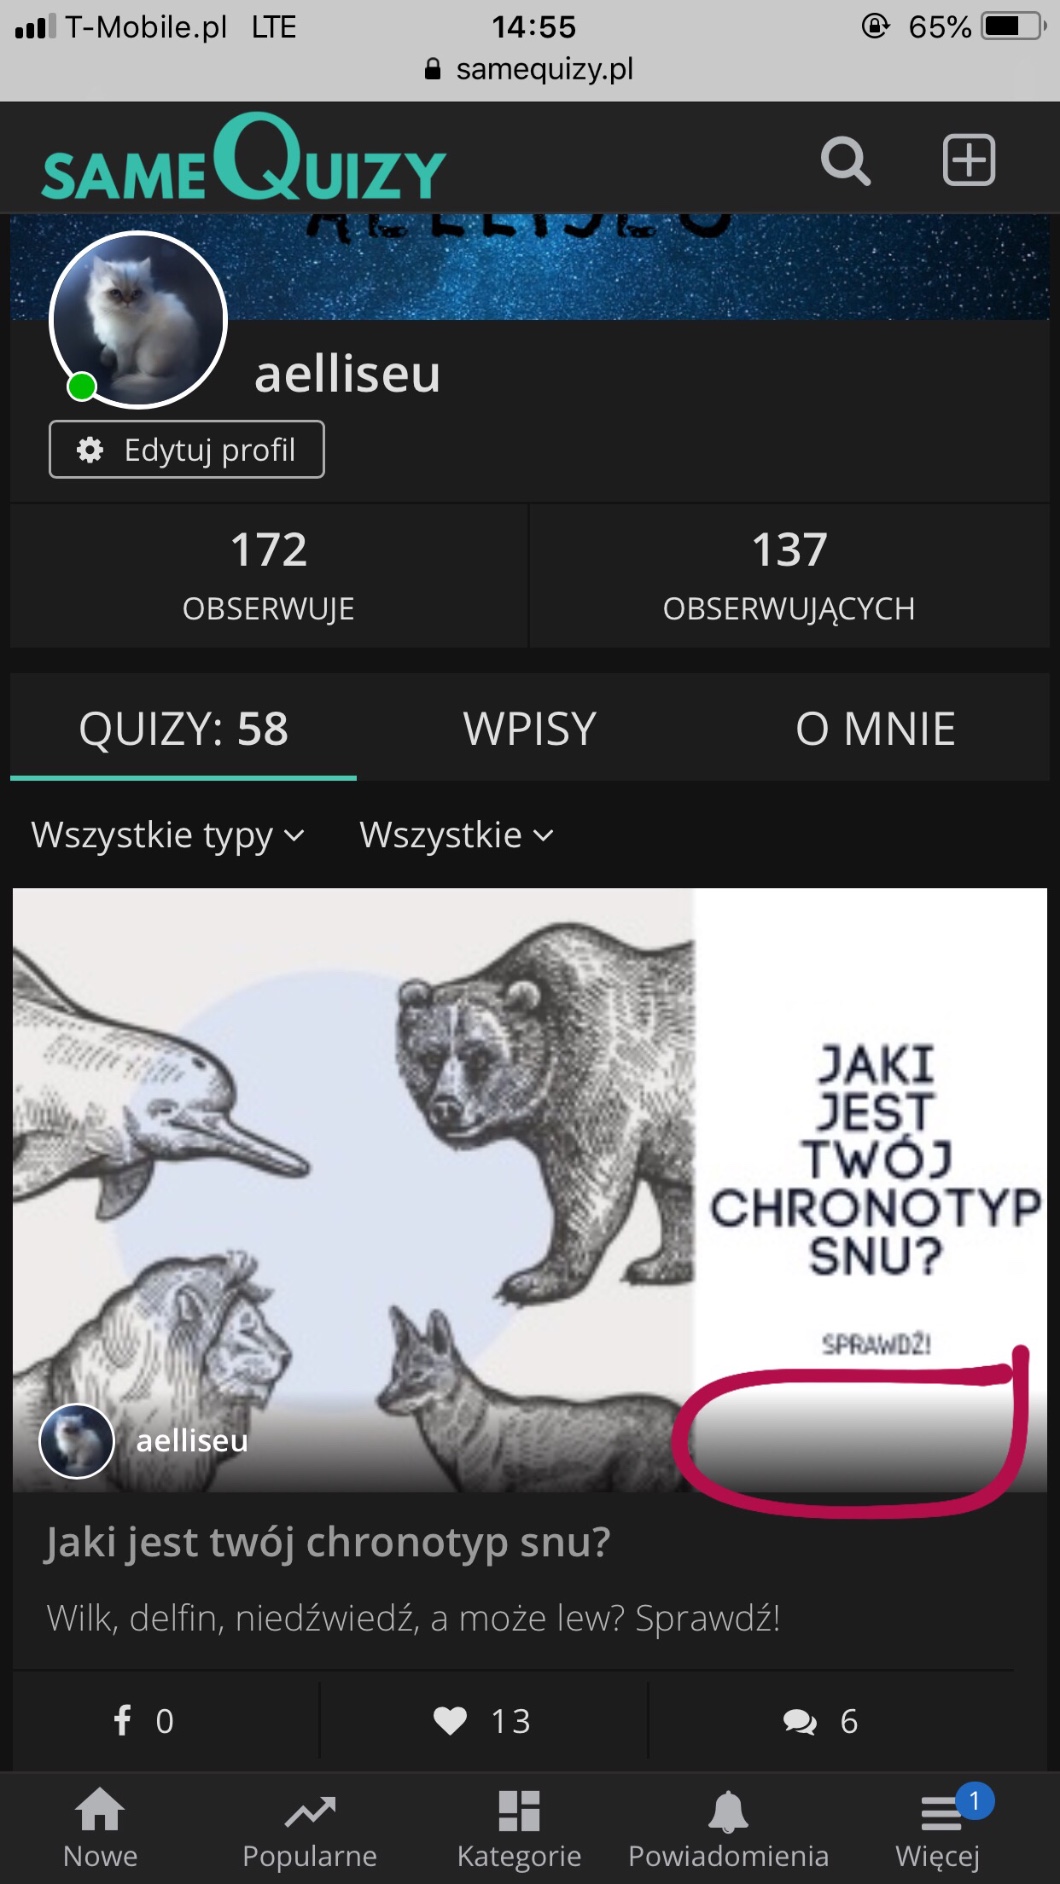
Task: Like the quiz via heart icon
Action: tap(450, 1720)
